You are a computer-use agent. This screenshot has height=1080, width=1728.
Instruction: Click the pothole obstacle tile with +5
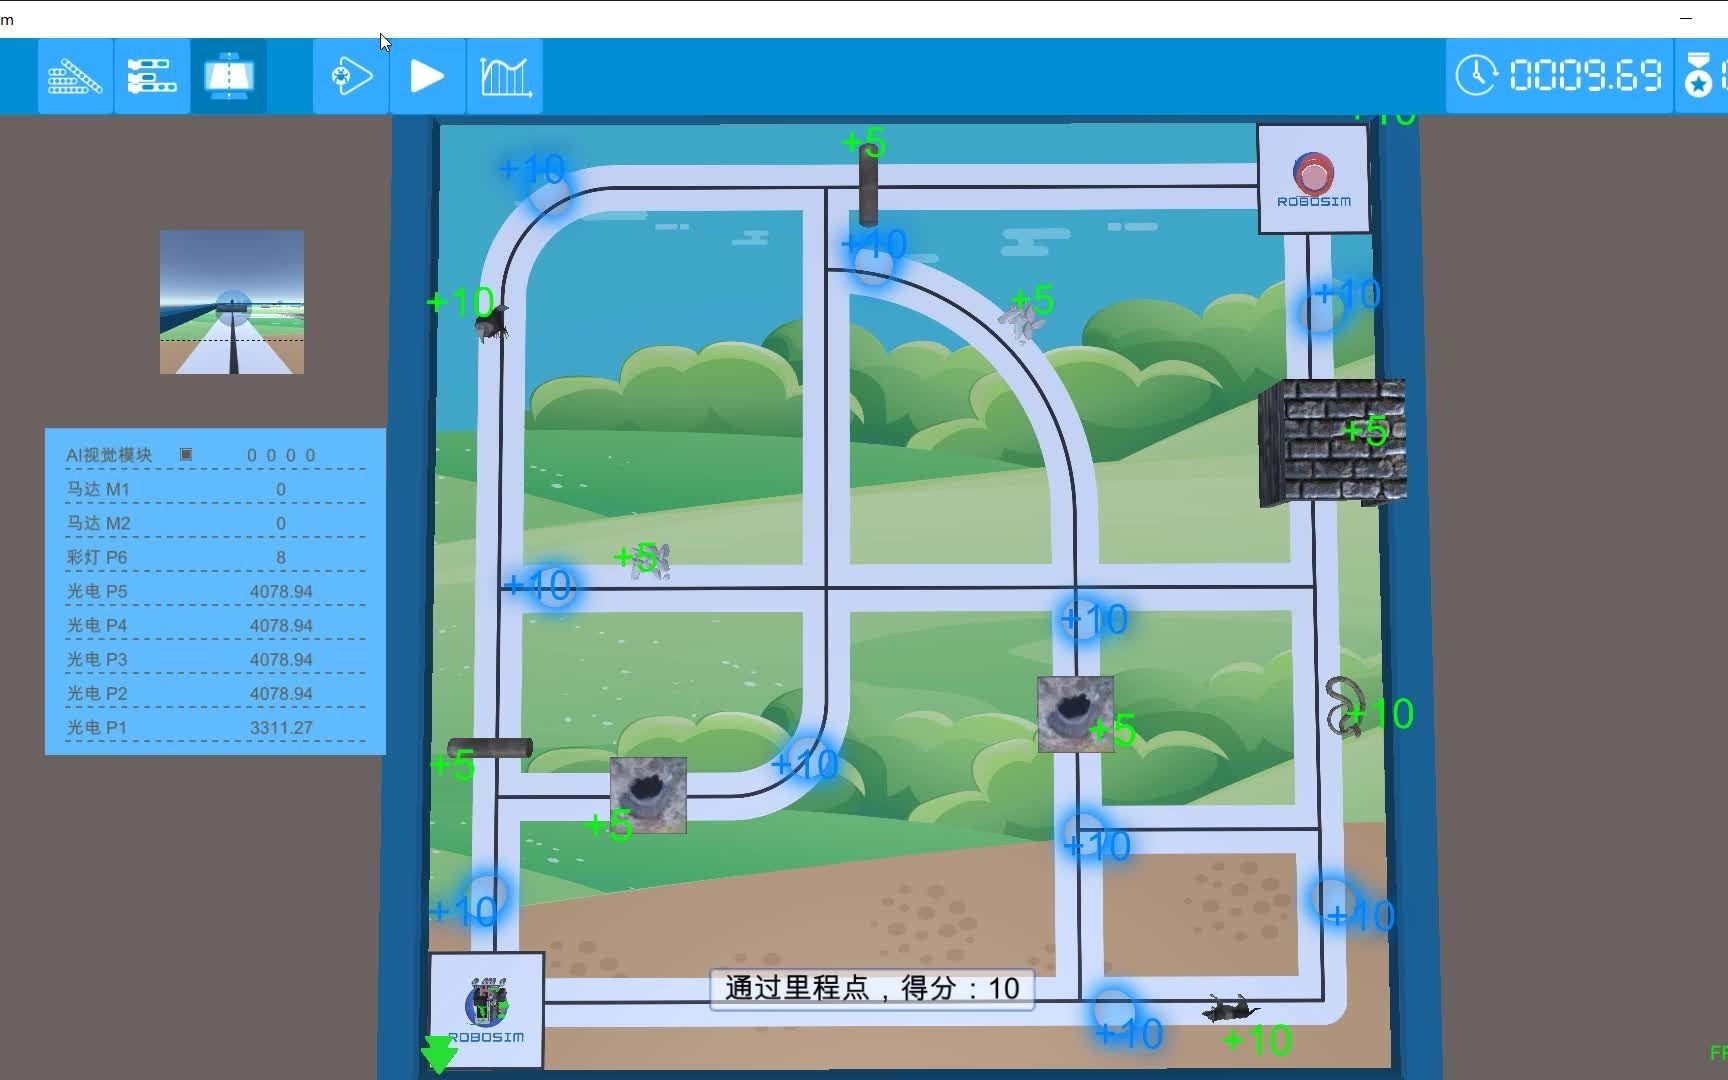pos(1075,712)
